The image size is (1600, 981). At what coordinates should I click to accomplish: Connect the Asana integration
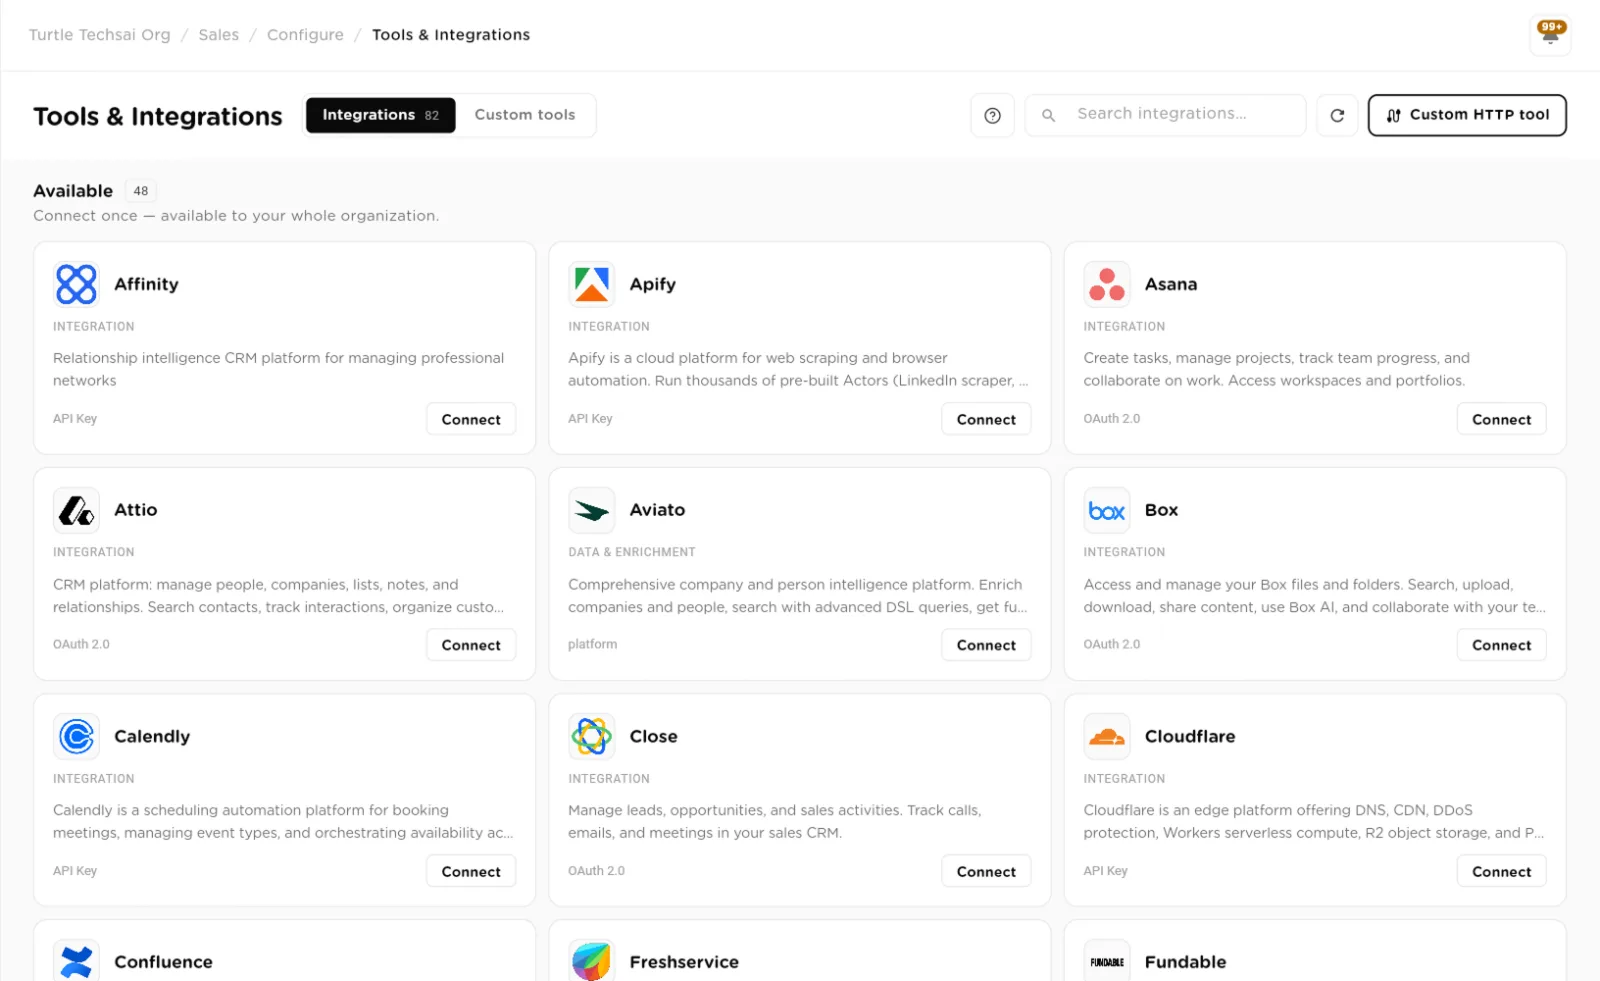click(x=1501, y=419)
